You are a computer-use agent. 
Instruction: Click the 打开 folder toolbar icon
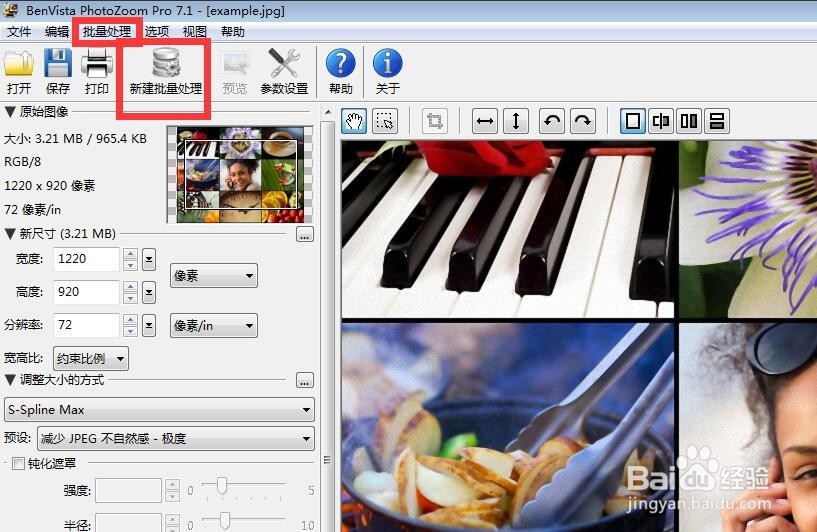pos(19,71)
